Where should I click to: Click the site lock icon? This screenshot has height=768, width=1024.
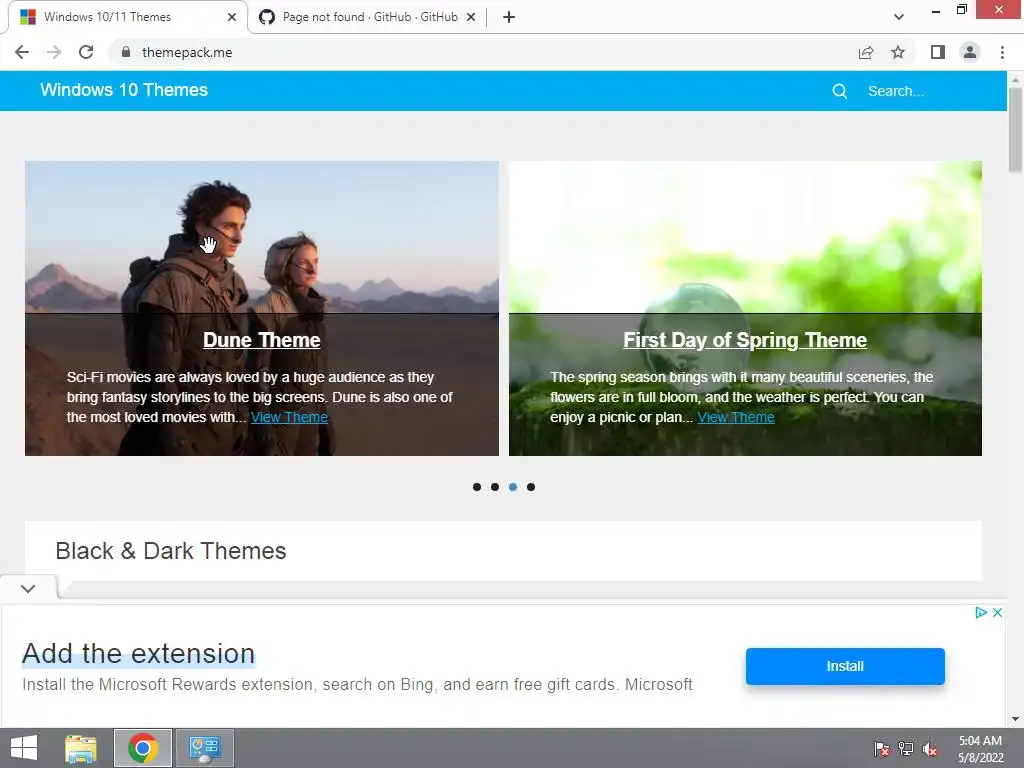[125, 52]
